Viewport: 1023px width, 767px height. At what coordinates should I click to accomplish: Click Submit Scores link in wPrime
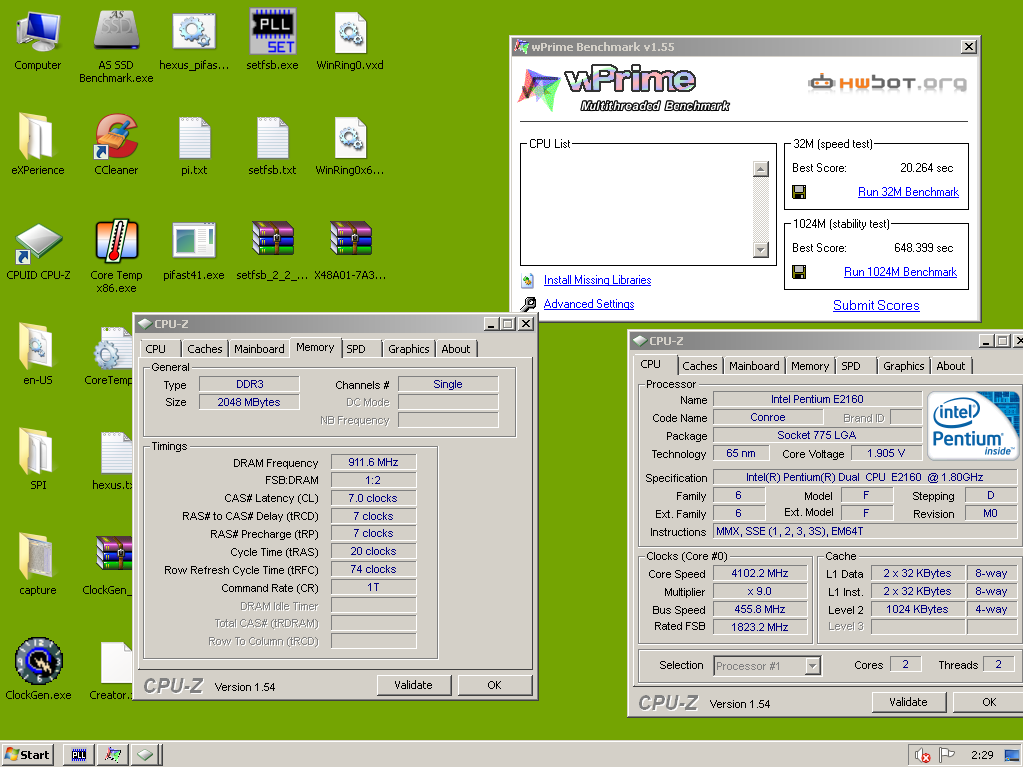[x=876, y=305]
